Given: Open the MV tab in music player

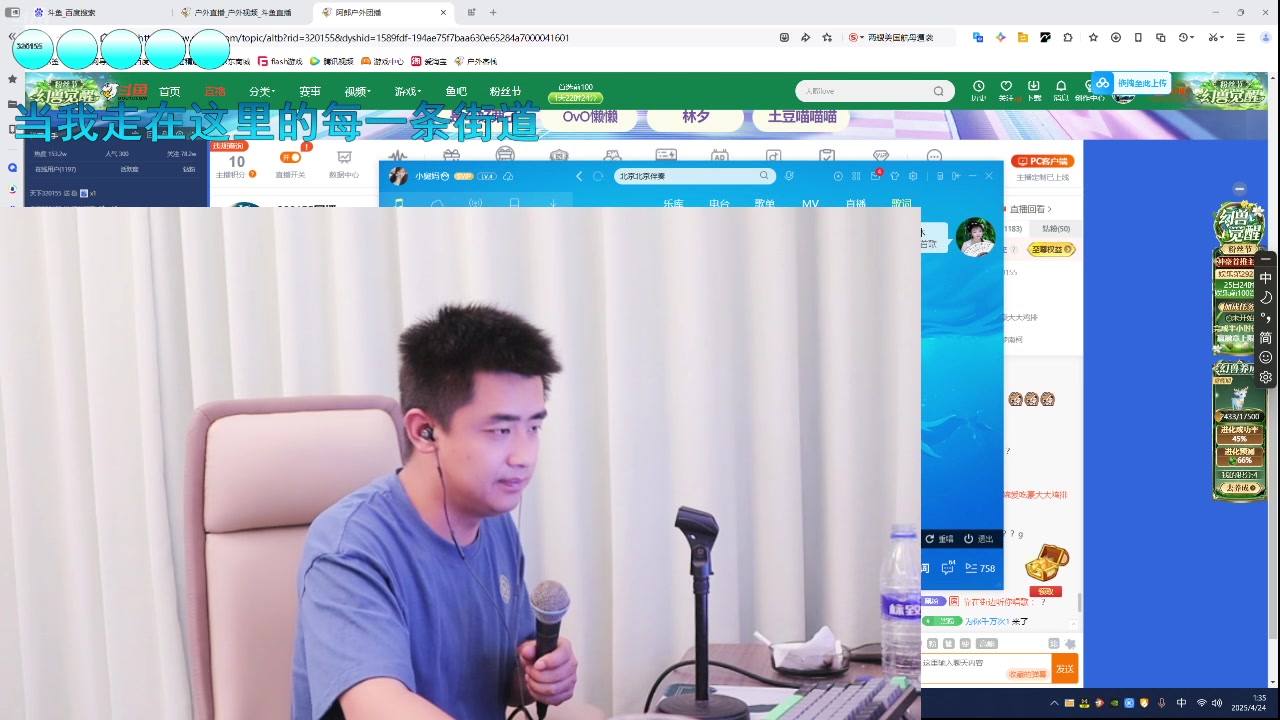Looking at the screenshot, I should point(810,203).
